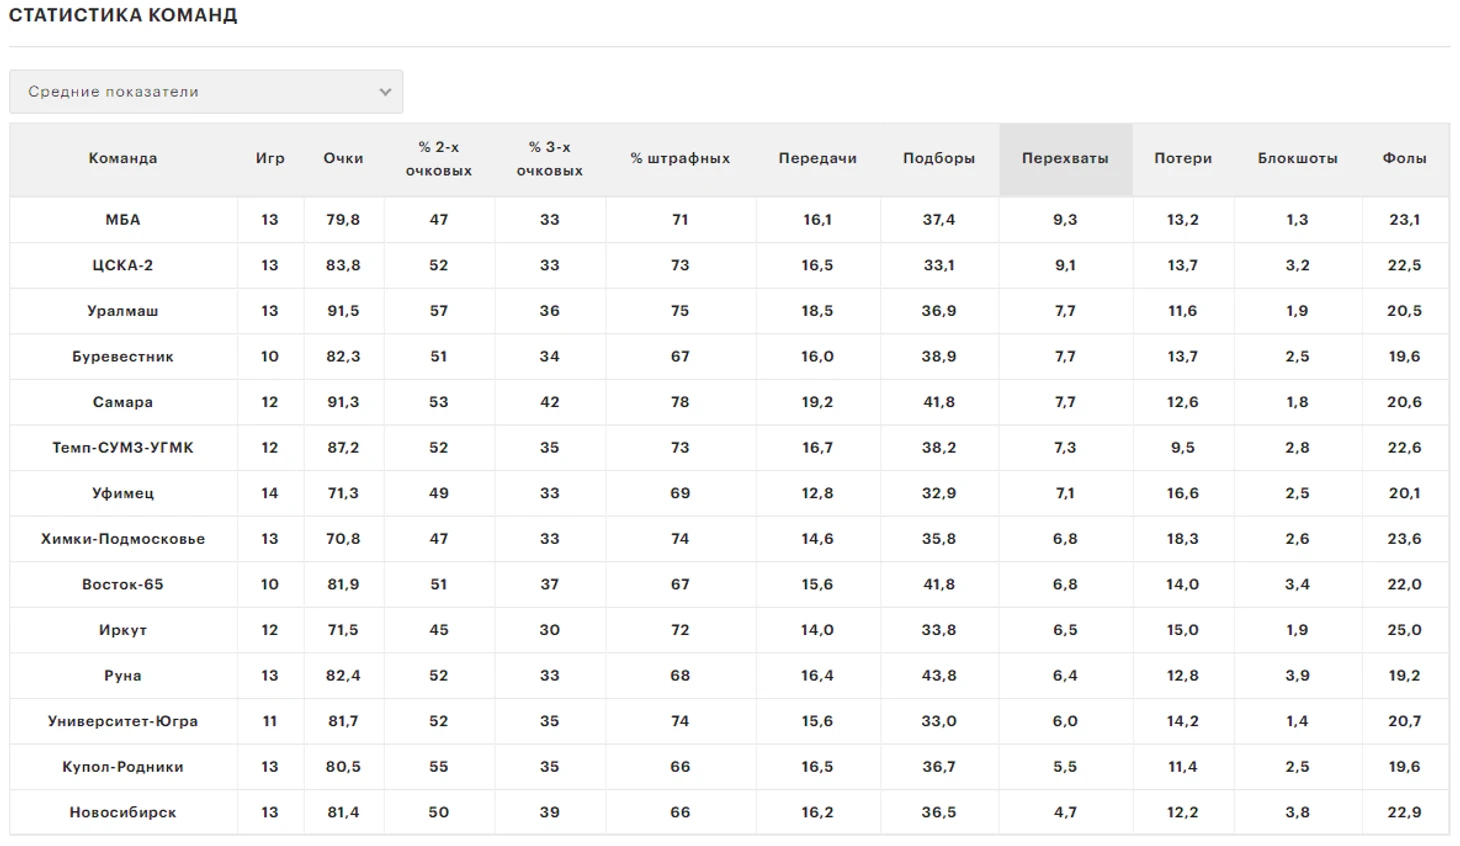Click МБА fouls value 23,1
This screenshot has height=846, width=1460.
[x=1405, y=219]
